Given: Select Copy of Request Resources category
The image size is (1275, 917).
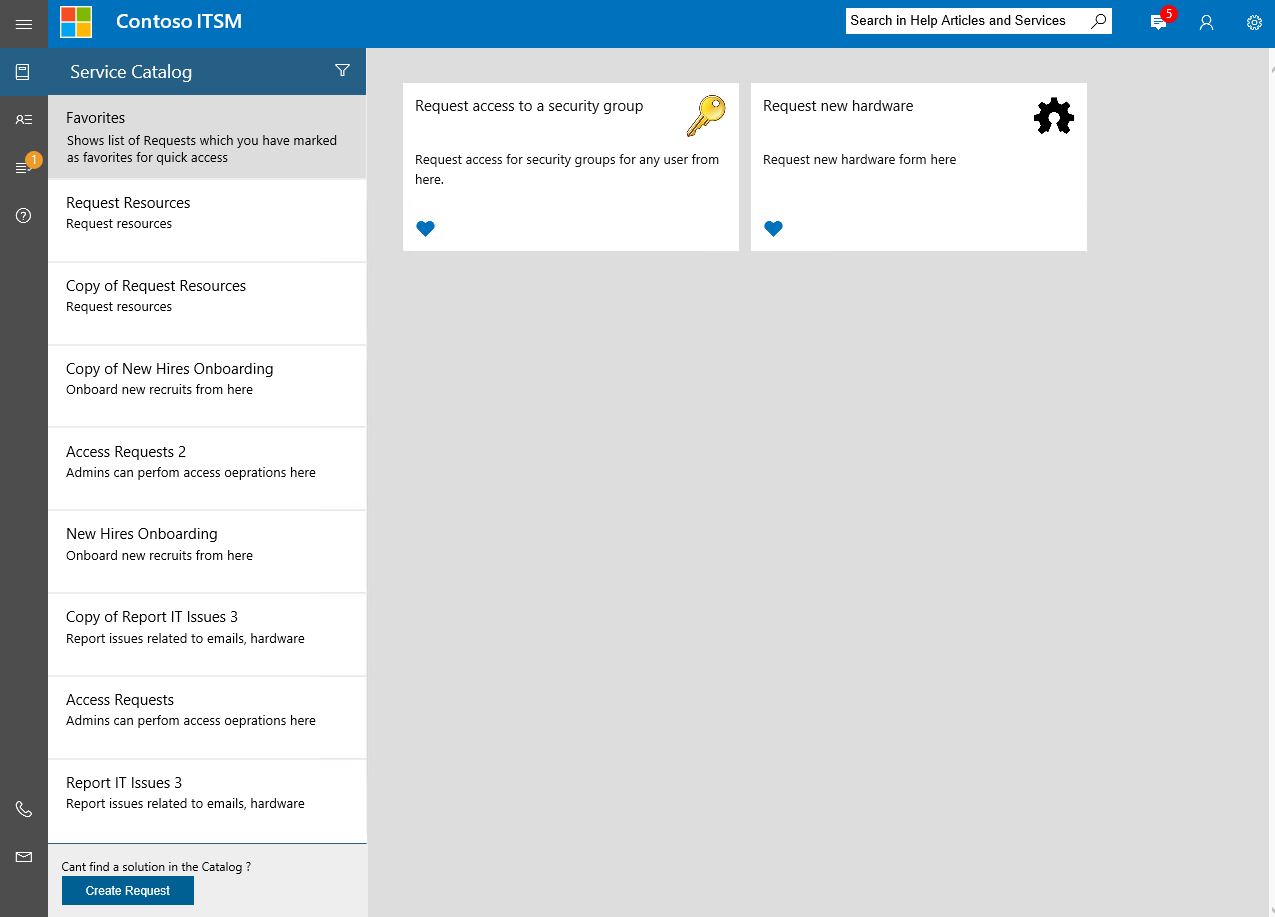Looking at the screenshot, I should [207, 304].
